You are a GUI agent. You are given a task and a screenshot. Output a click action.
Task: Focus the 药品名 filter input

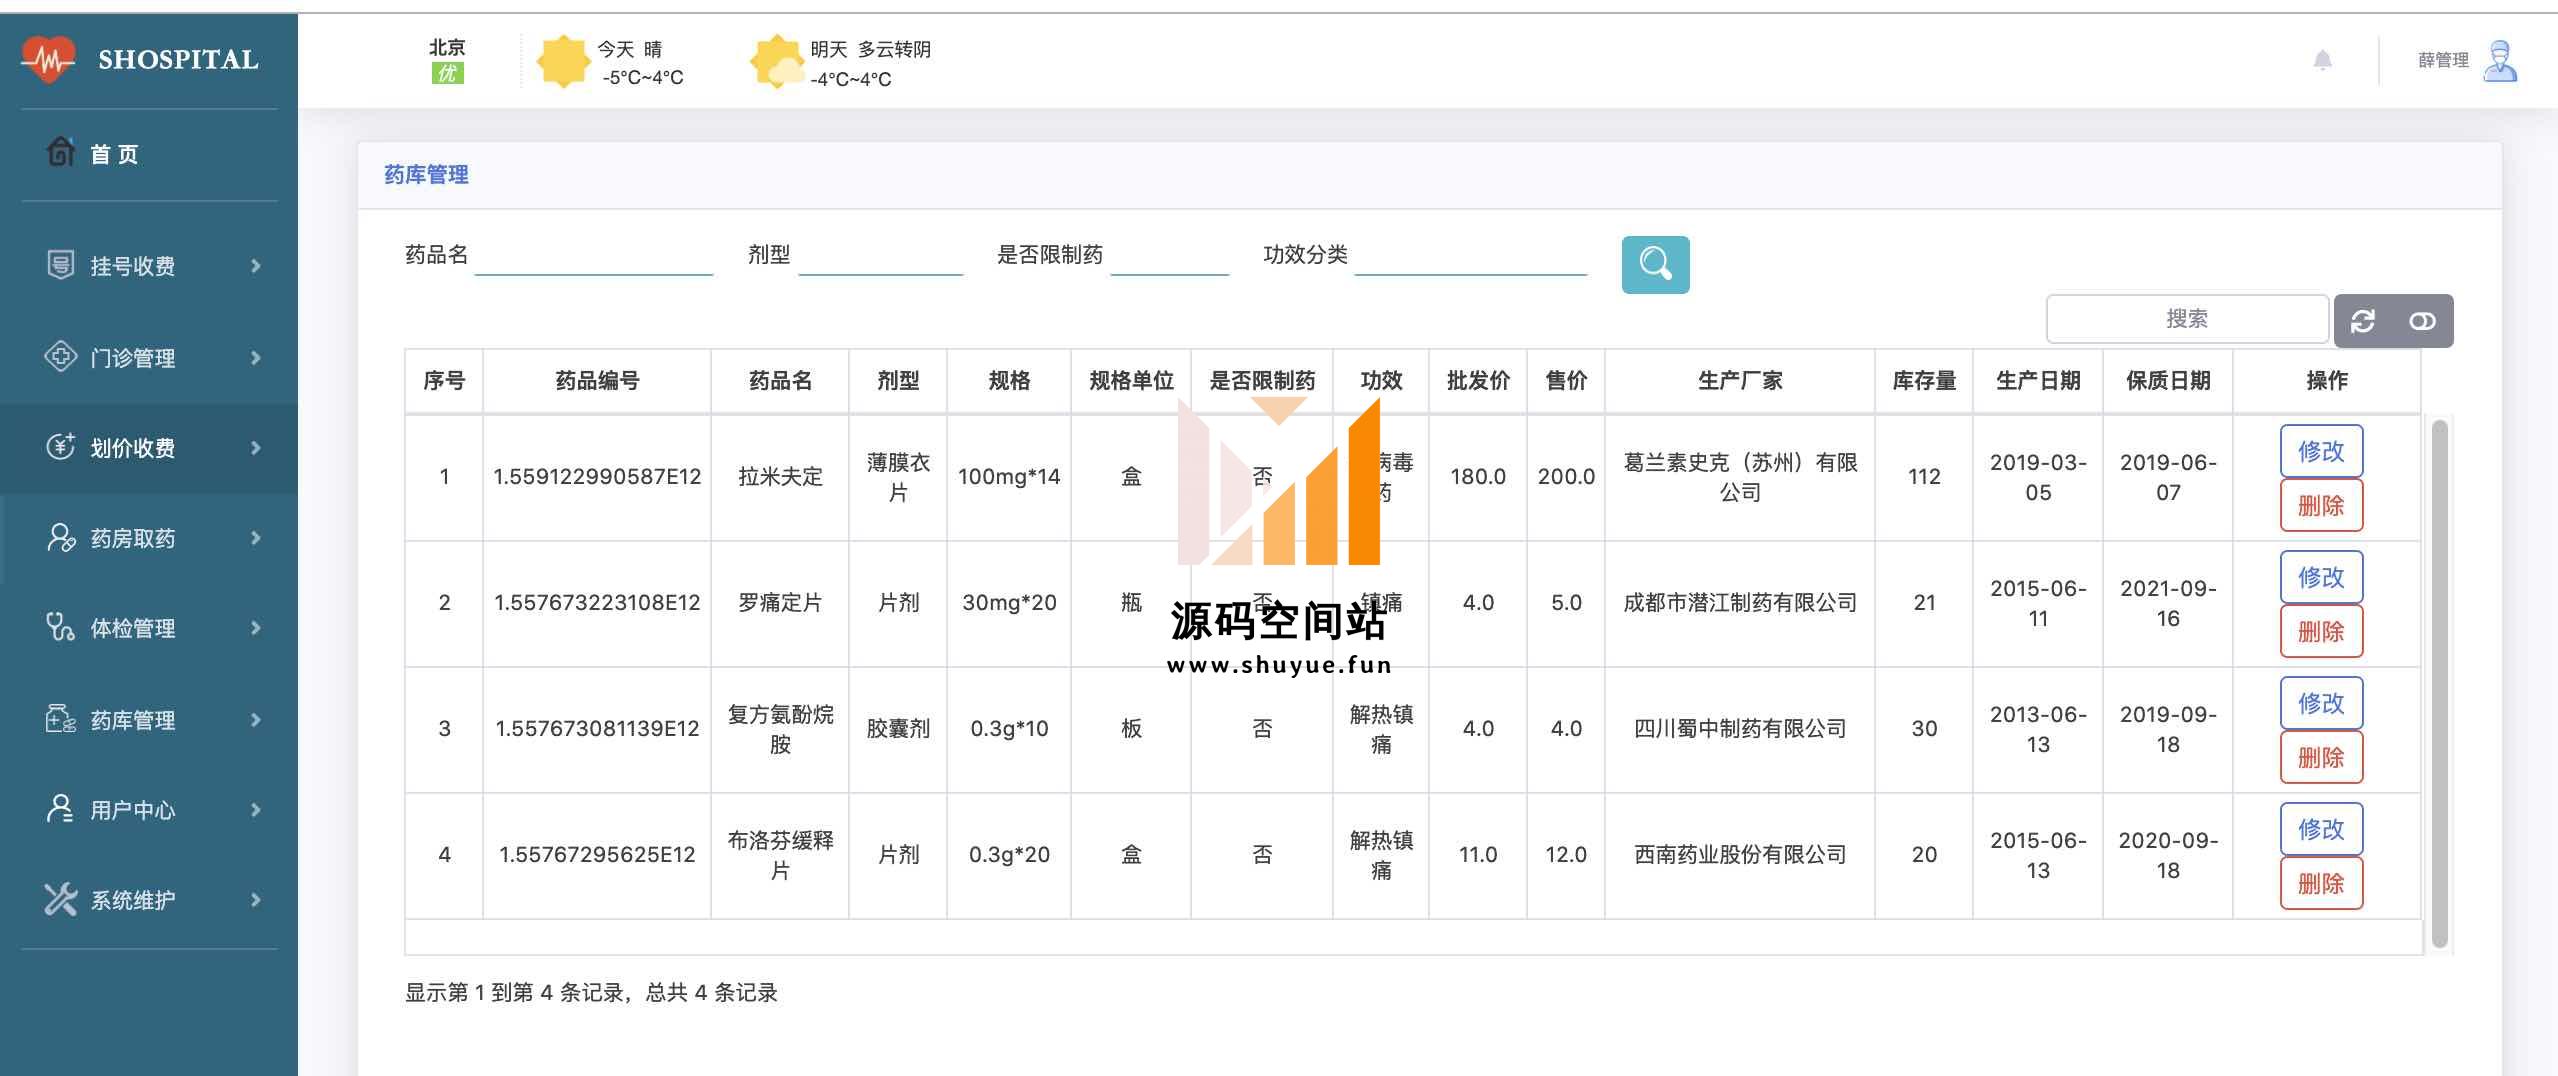pos(593,256)
